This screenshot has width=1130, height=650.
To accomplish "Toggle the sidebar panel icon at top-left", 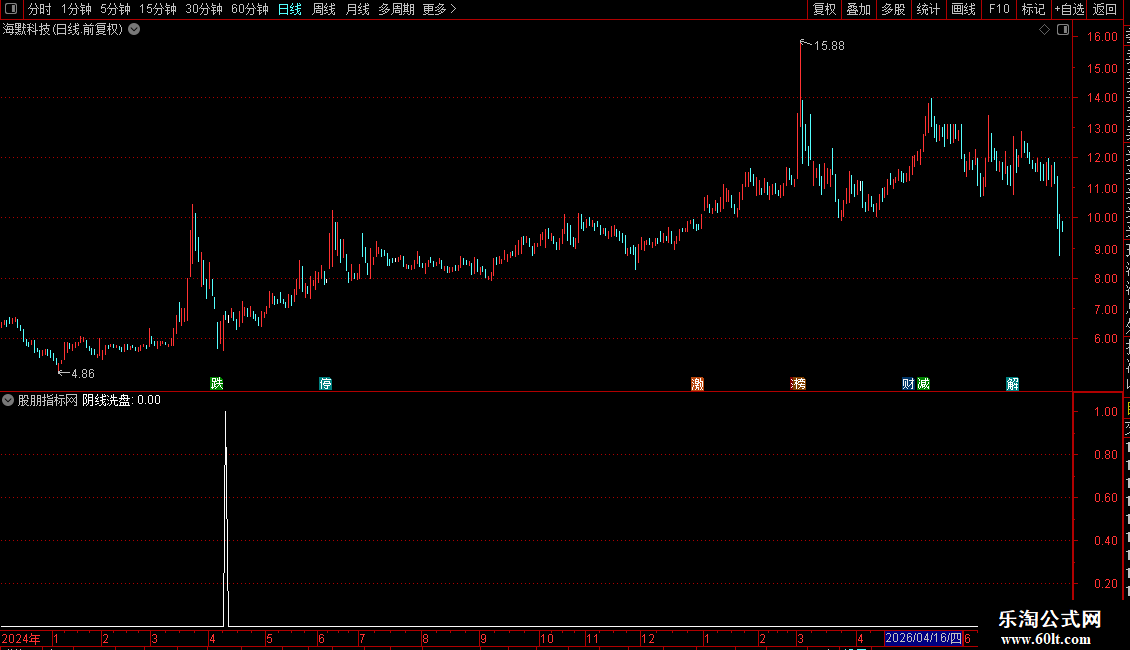I will 11,9.
